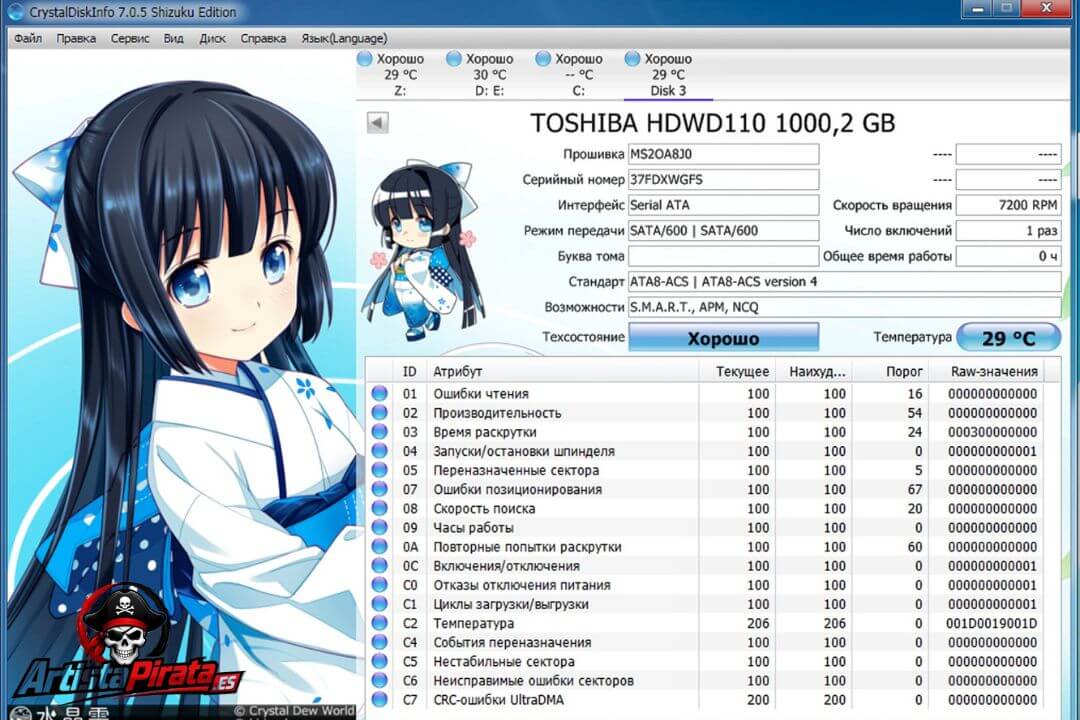Click the Порог column header
Image resolution: width=1080 pixels, height=720 pixels.
890,371
